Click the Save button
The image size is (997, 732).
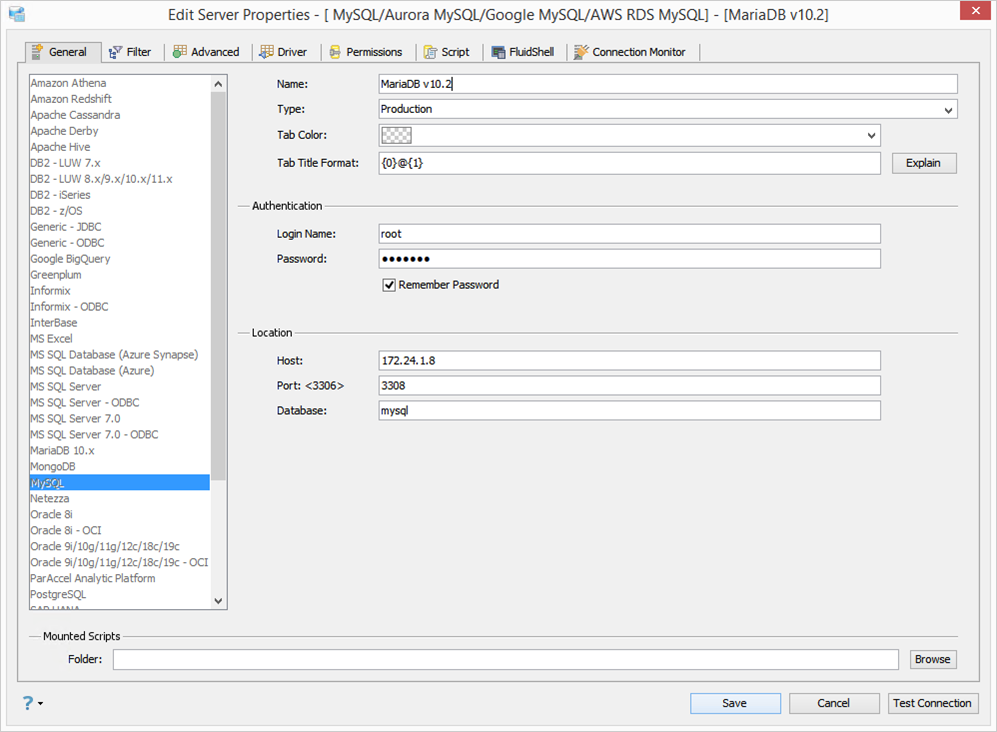(734, 703)
